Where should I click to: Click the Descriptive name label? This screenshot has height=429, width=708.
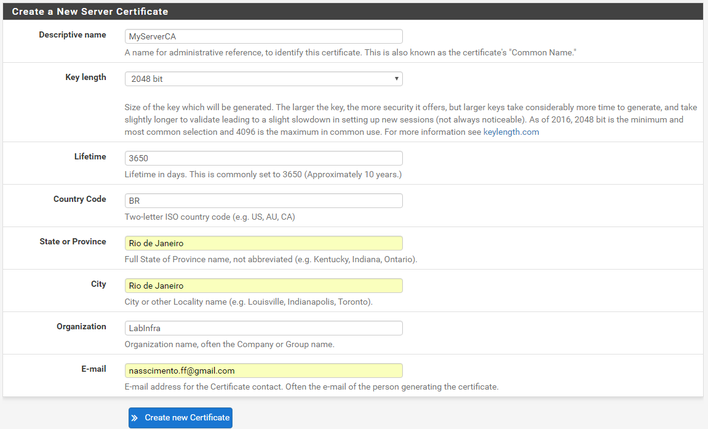72,35
